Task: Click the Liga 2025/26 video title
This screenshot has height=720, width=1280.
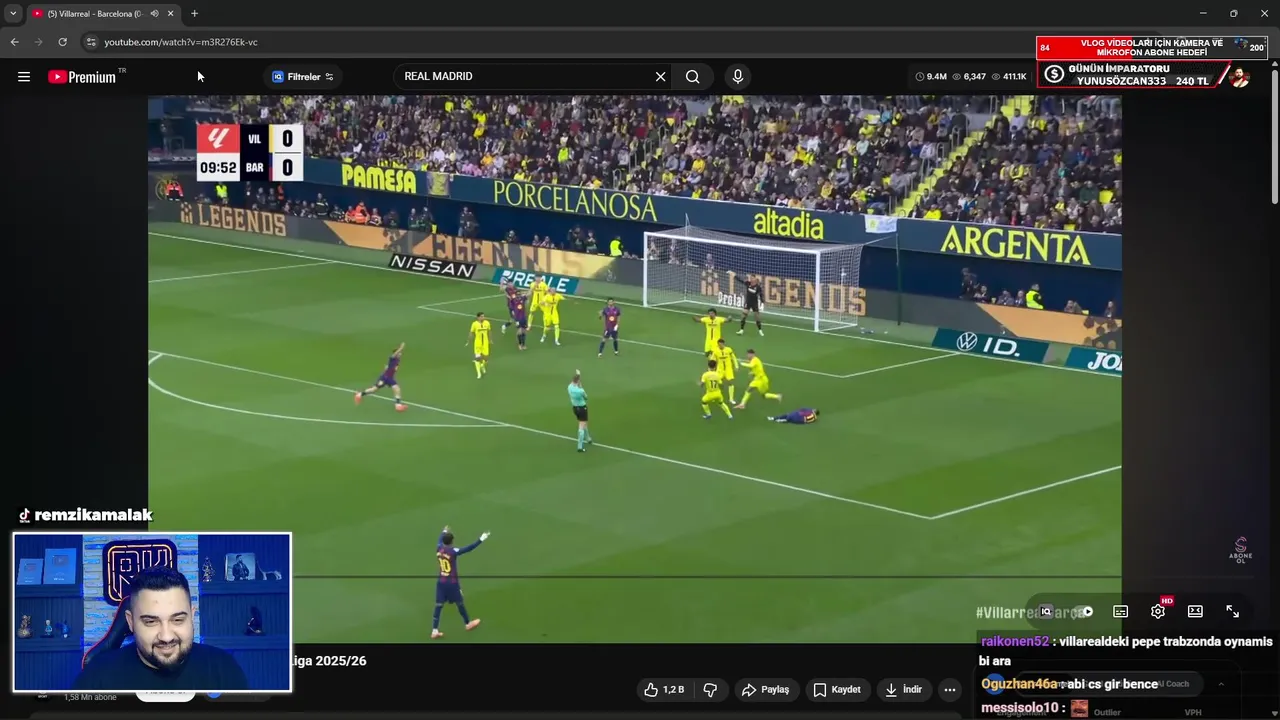Action: [329, 661]
